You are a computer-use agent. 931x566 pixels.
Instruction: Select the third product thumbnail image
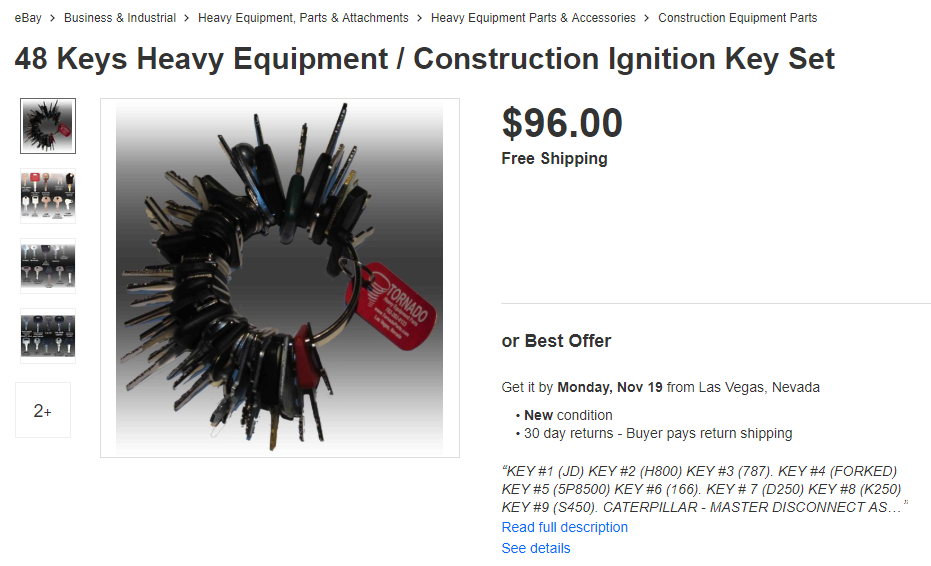click(x=48, y=265)
